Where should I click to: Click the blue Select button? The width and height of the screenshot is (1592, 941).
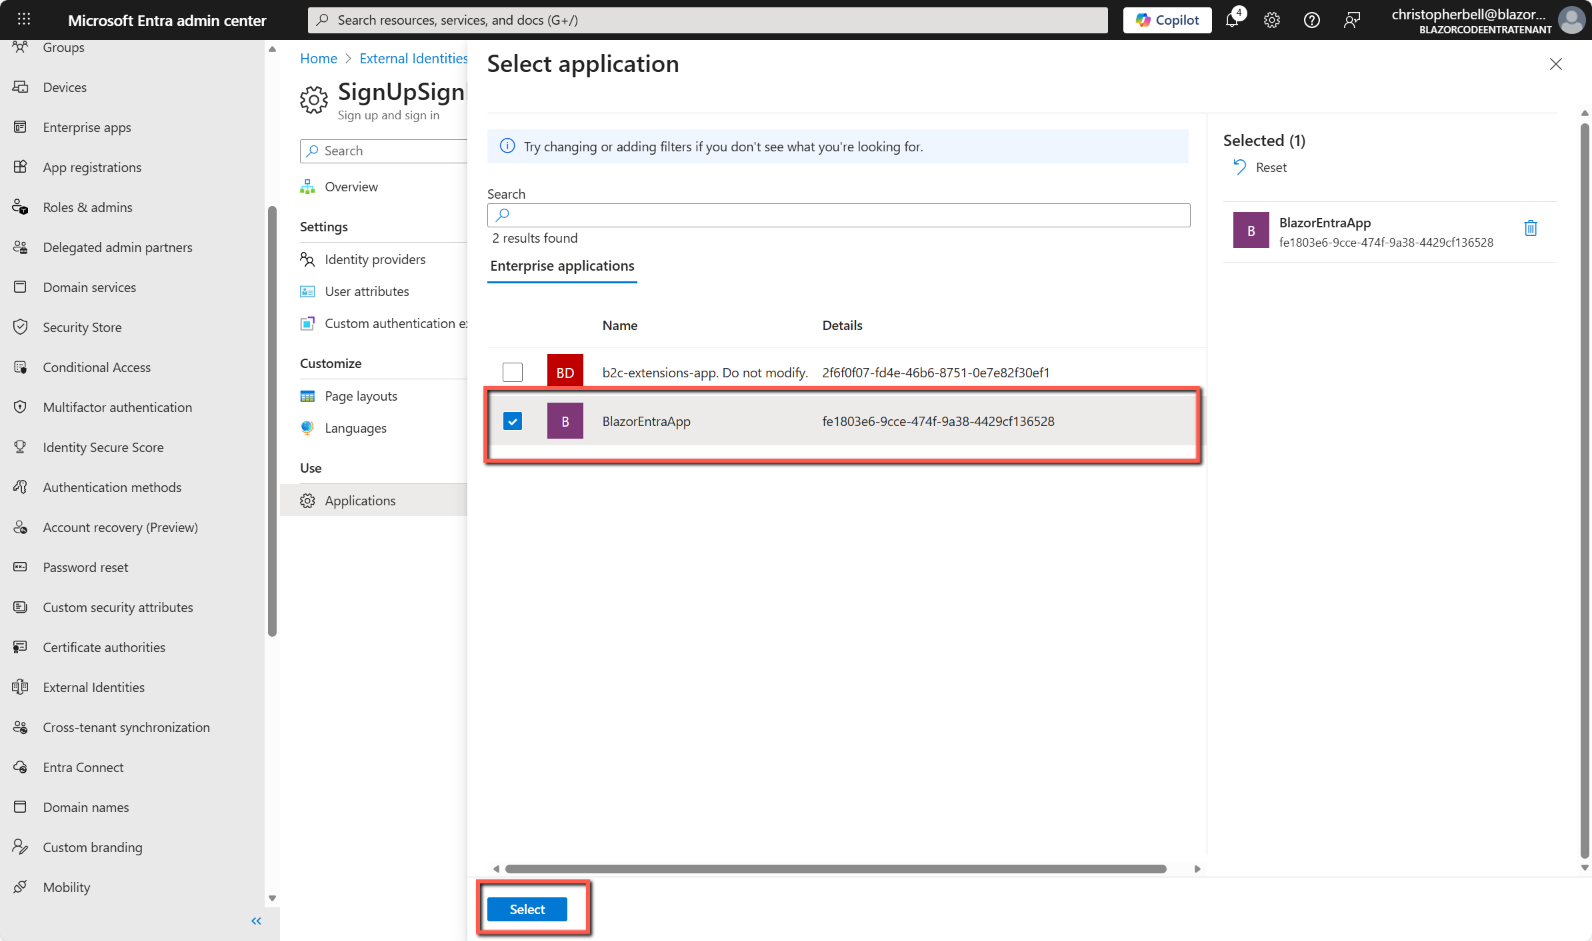[x=527, y=909]
